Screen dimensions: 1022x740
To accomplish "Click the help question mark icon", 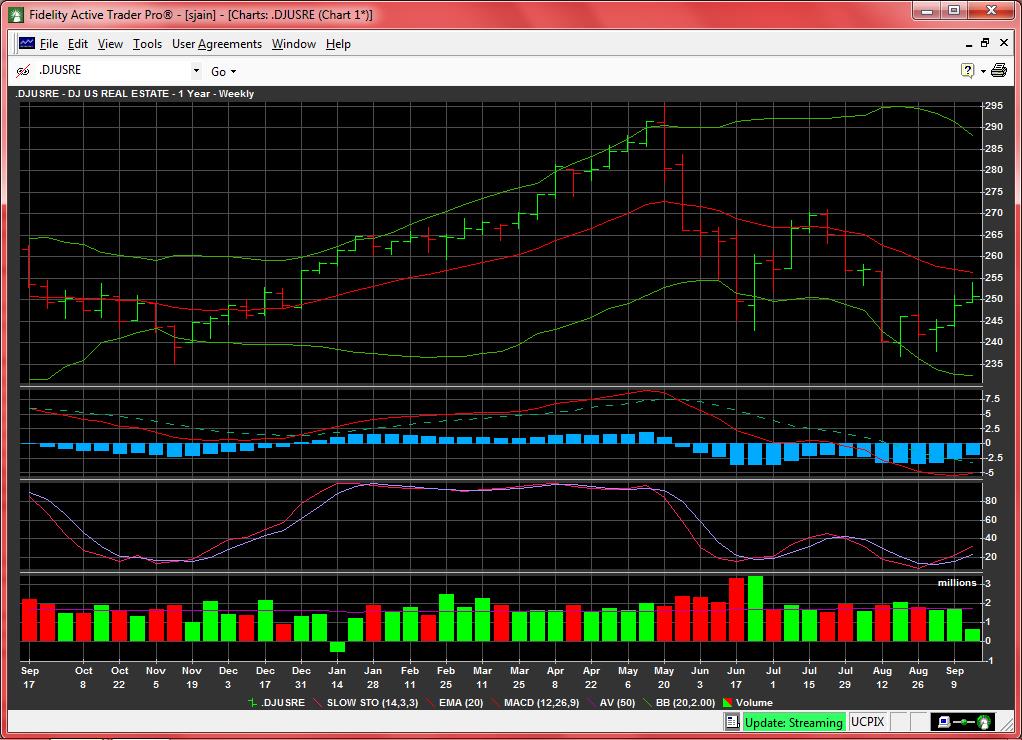I will click(967, 71).
